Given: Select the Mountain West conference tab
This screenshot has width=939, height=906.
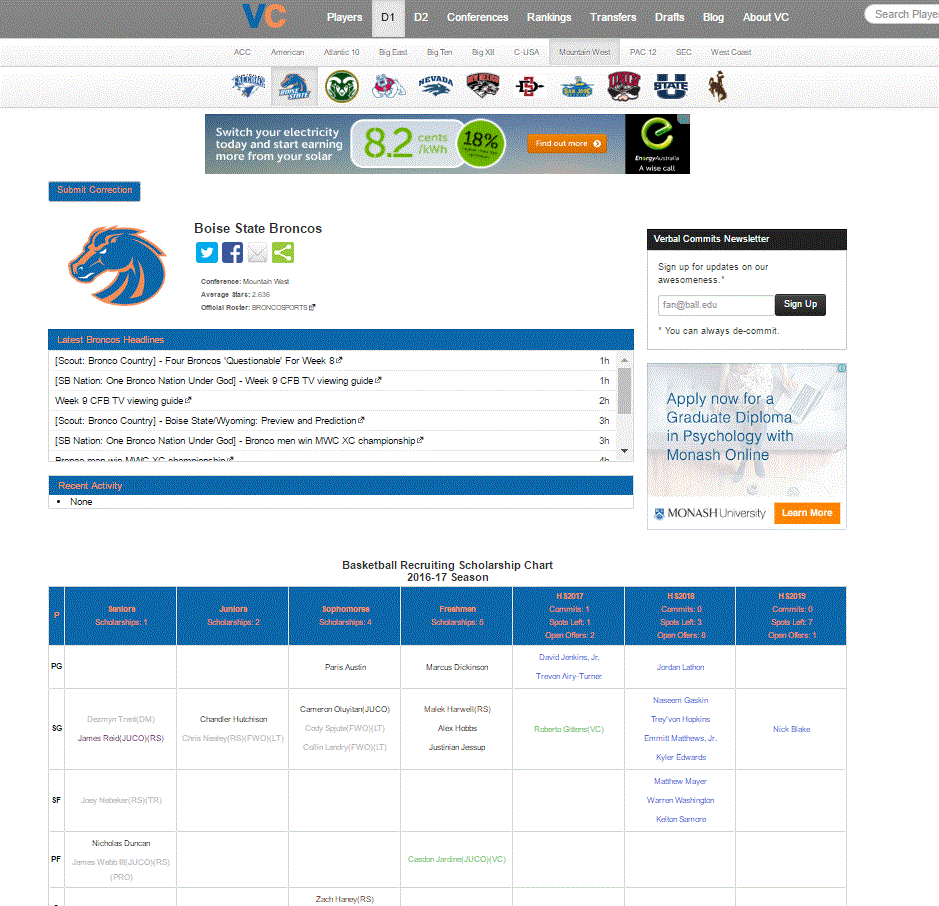Looking at the screenshot, I should tap(584, 52).
